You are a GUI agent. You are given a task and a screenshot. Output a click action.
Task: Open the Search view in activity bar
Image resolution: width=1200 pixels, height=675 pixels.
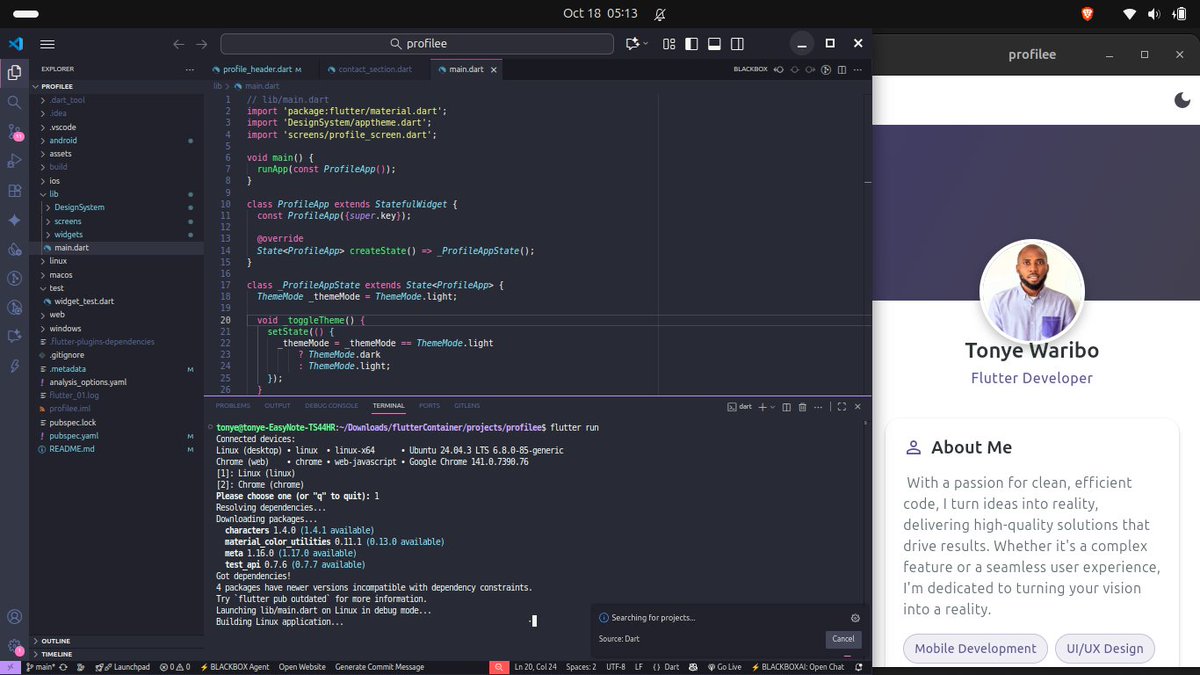pyautogui.click(x=14, y=102)
